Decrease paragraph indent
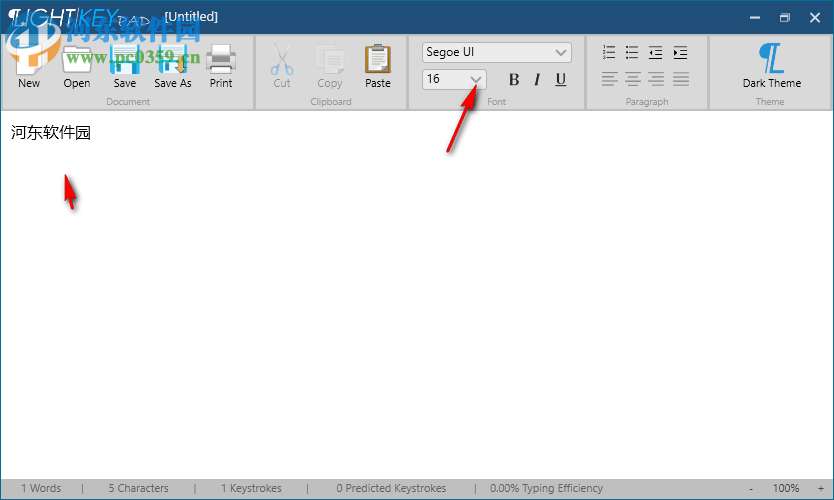The width and height of the screenshot is (834, 500). pos(655,52)
